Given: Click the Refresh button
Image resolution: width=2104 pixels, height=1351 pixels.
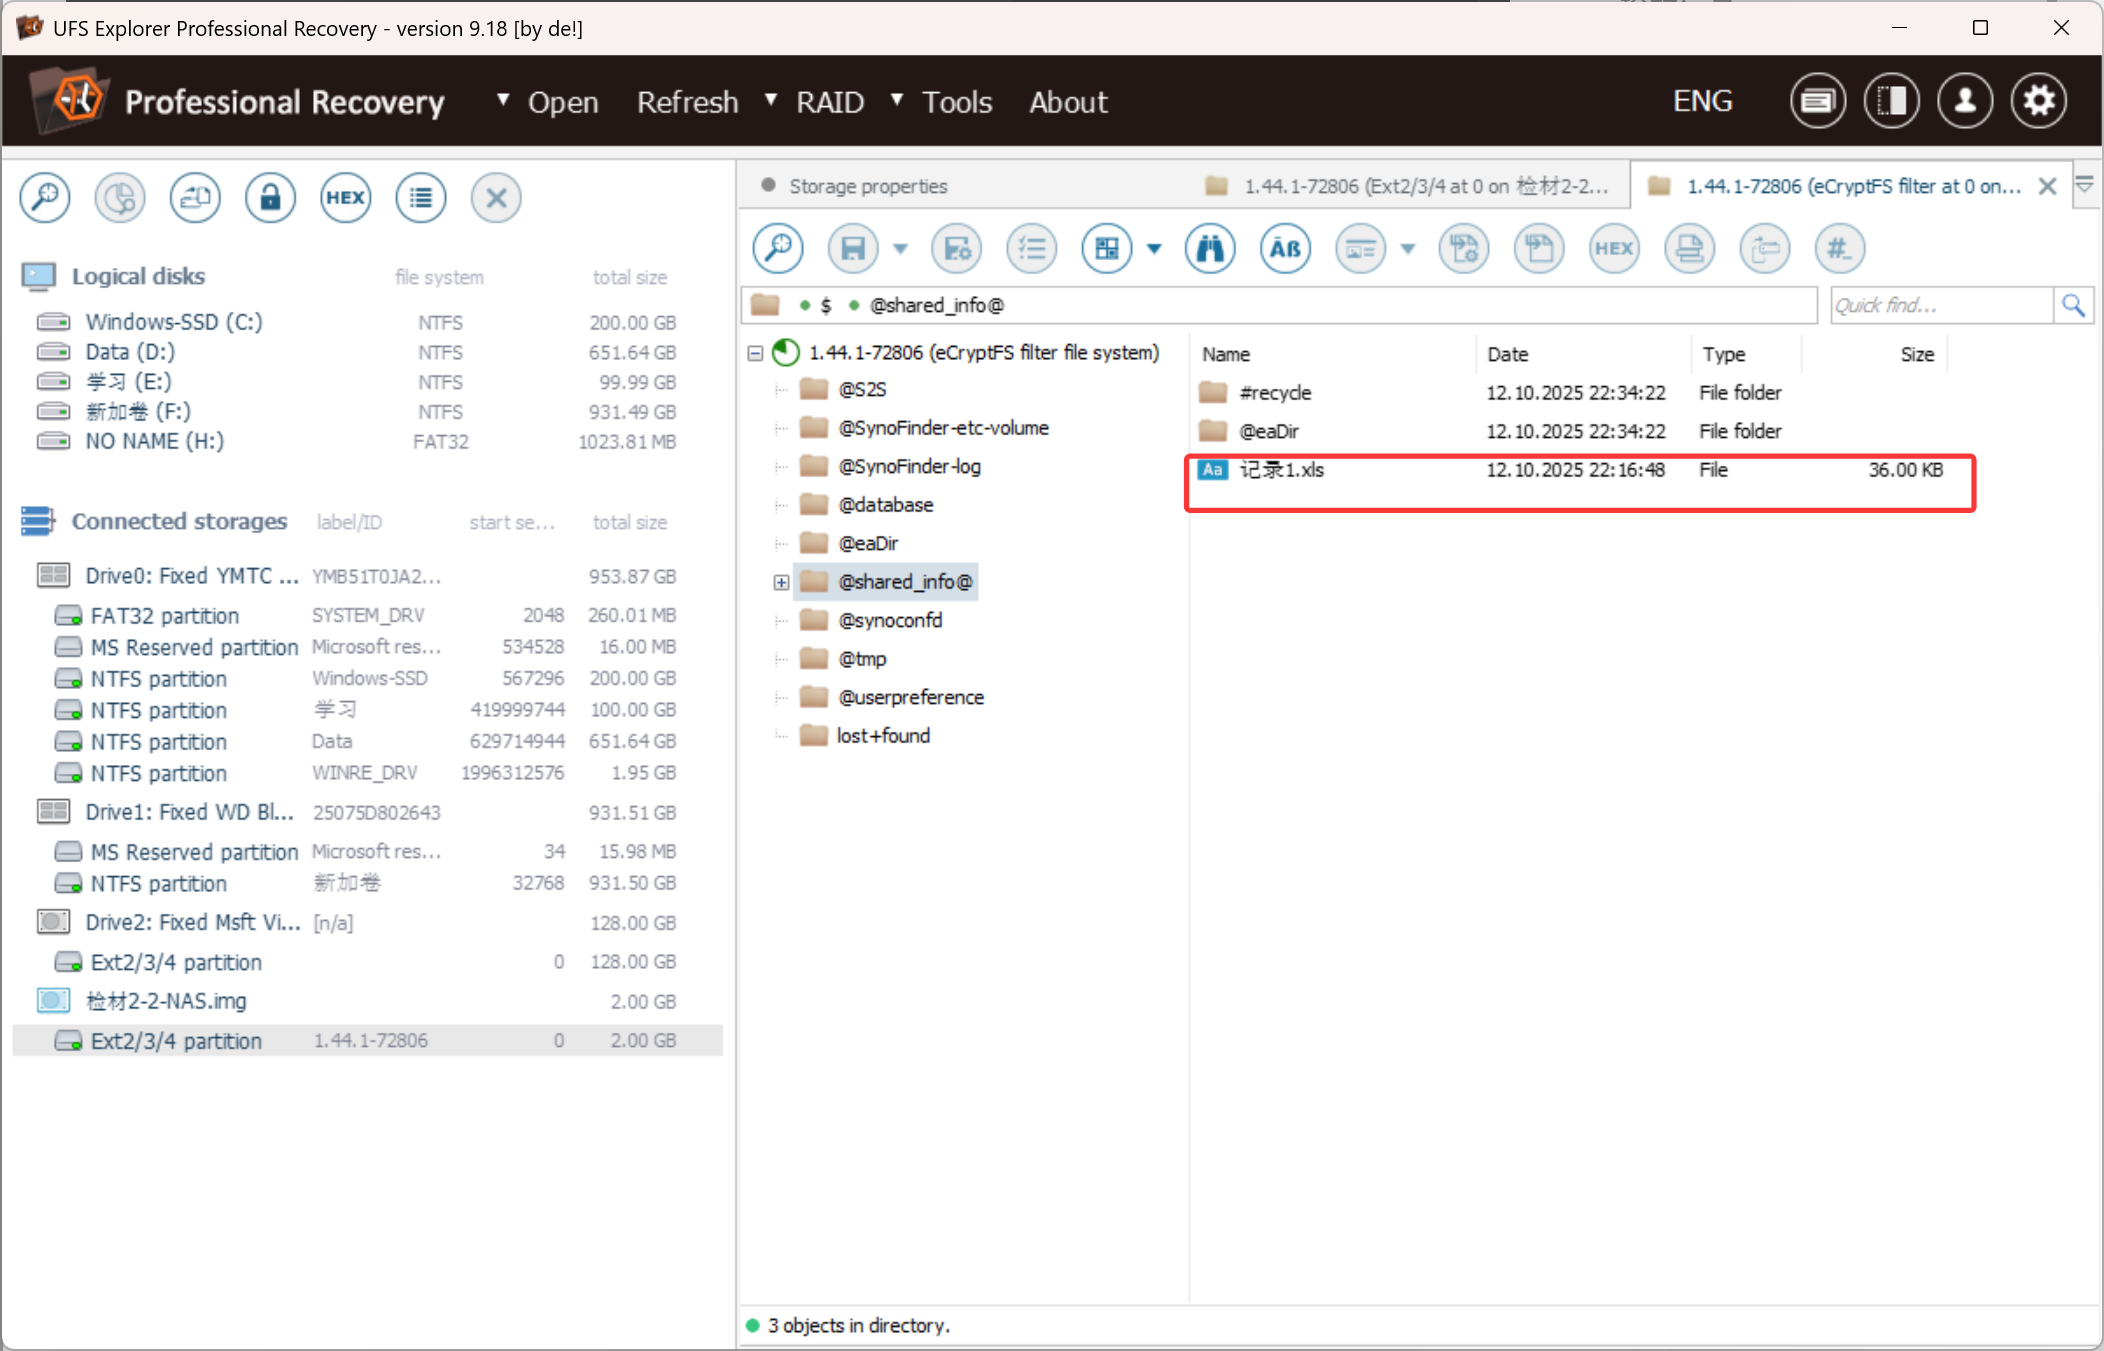Looking at the screenshot, I should click(x=687, y=102).
